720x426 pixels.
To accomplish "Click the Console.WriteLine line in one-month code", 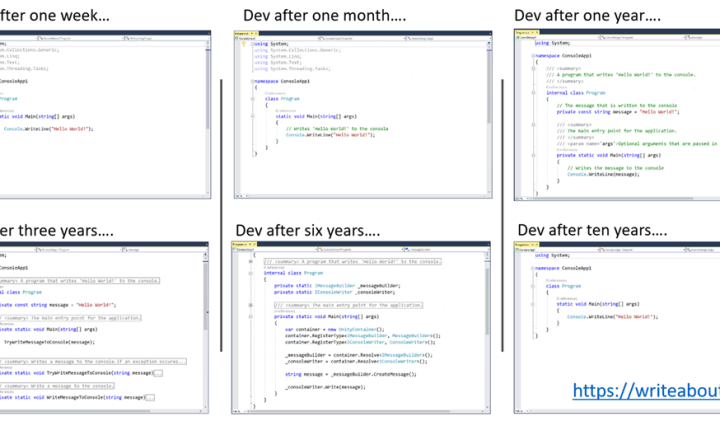I will [x=330, y=134].
